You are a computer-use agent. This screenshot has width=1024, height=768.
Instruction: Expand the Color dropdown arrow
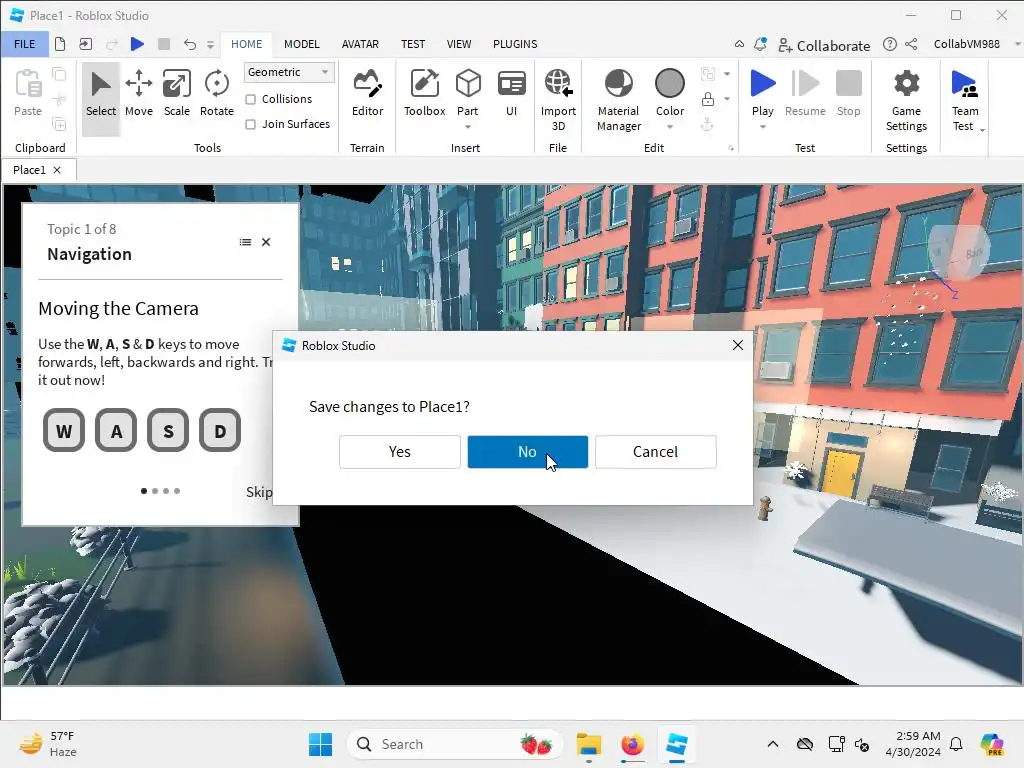click(669, 127)
